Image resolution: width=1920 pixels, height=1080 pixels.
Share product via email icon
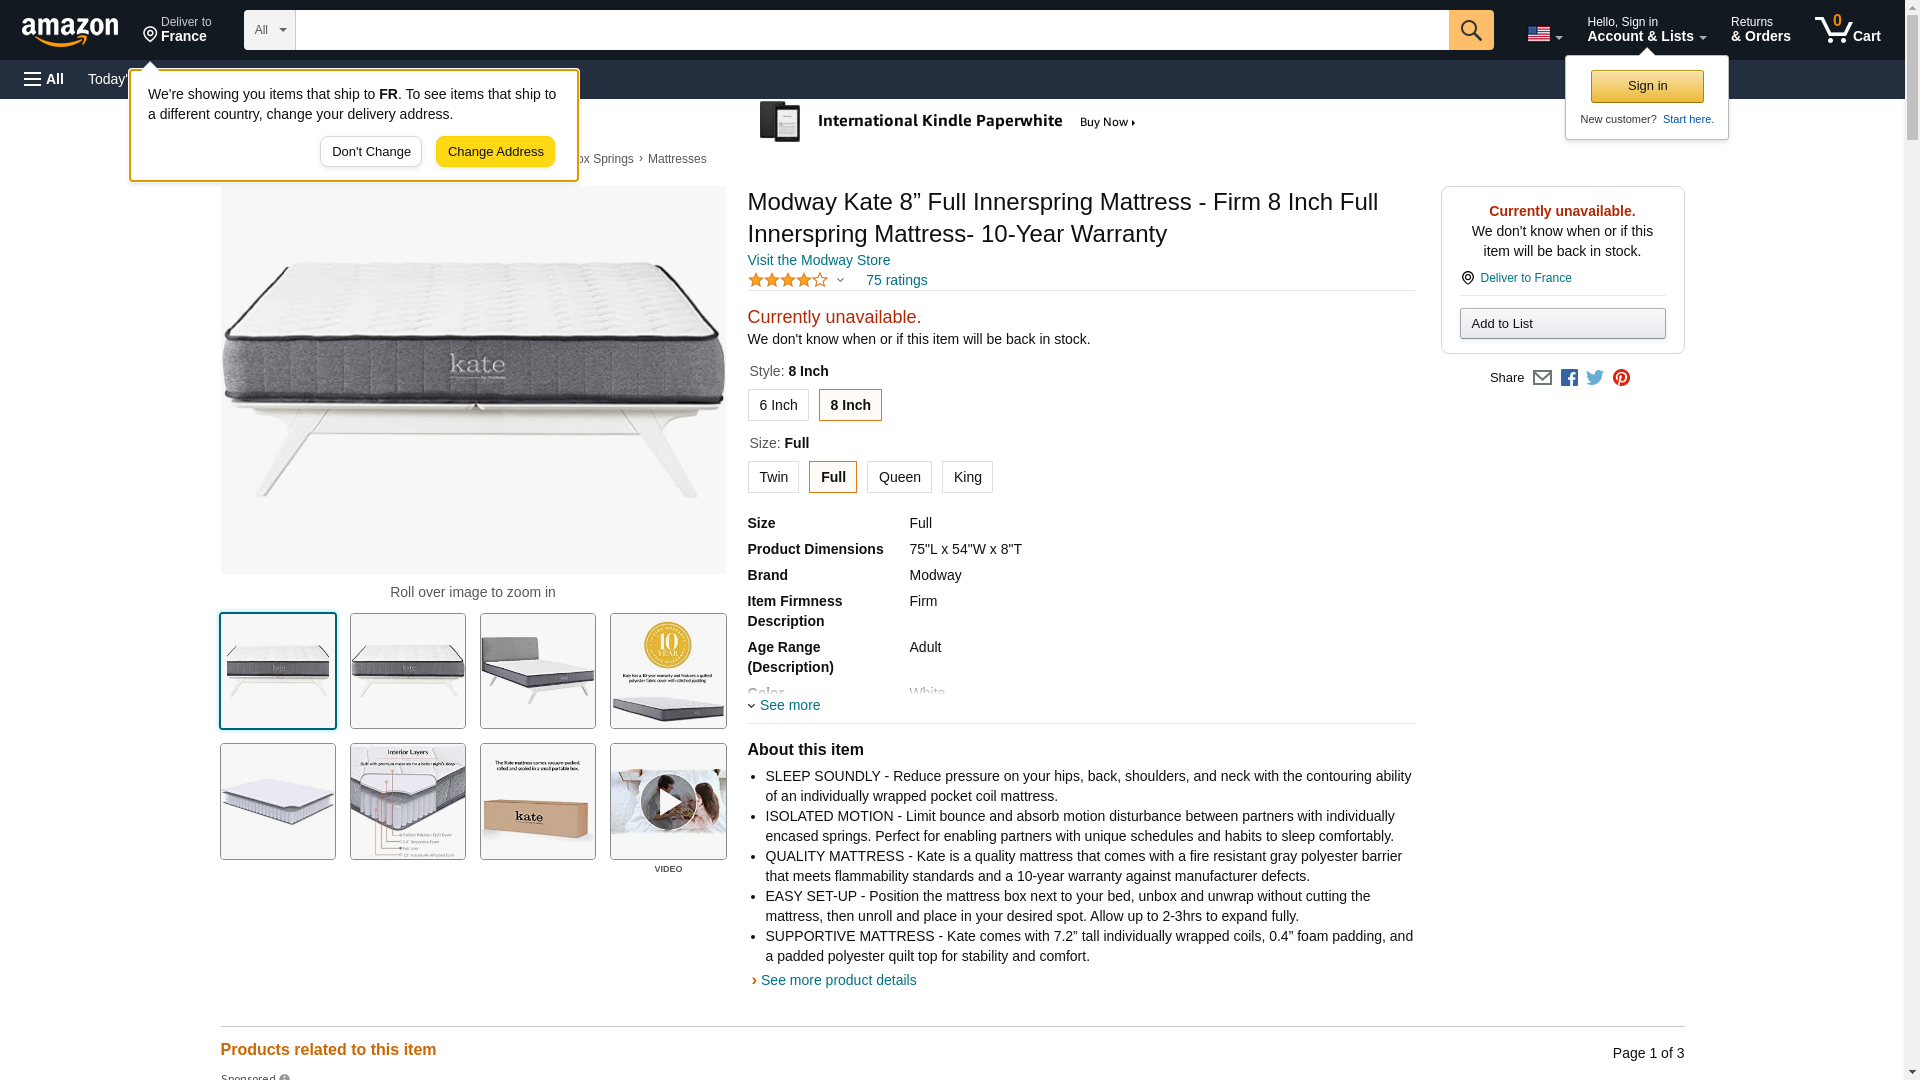(1542, 378)
